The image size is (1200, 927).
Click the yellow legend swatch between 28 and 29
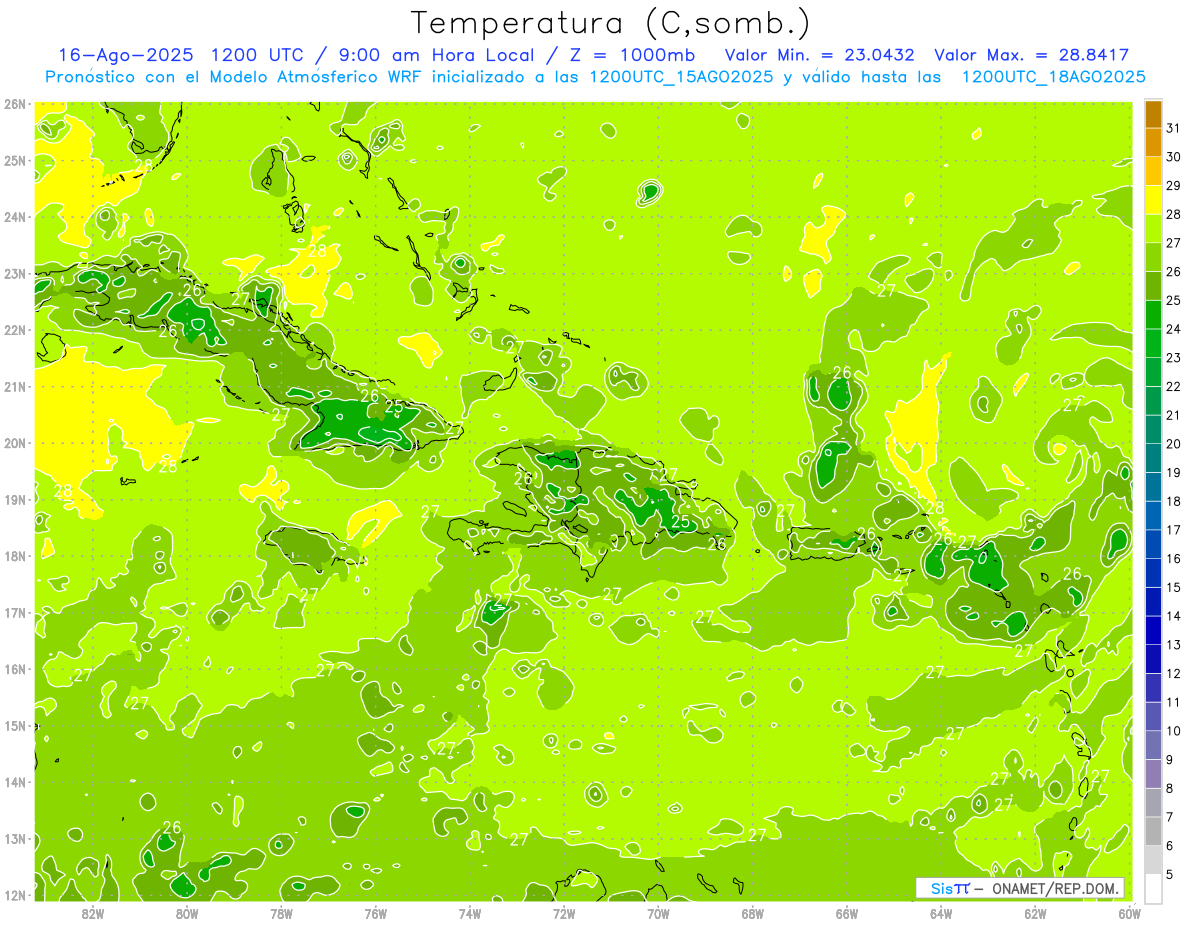point(1153,200)
